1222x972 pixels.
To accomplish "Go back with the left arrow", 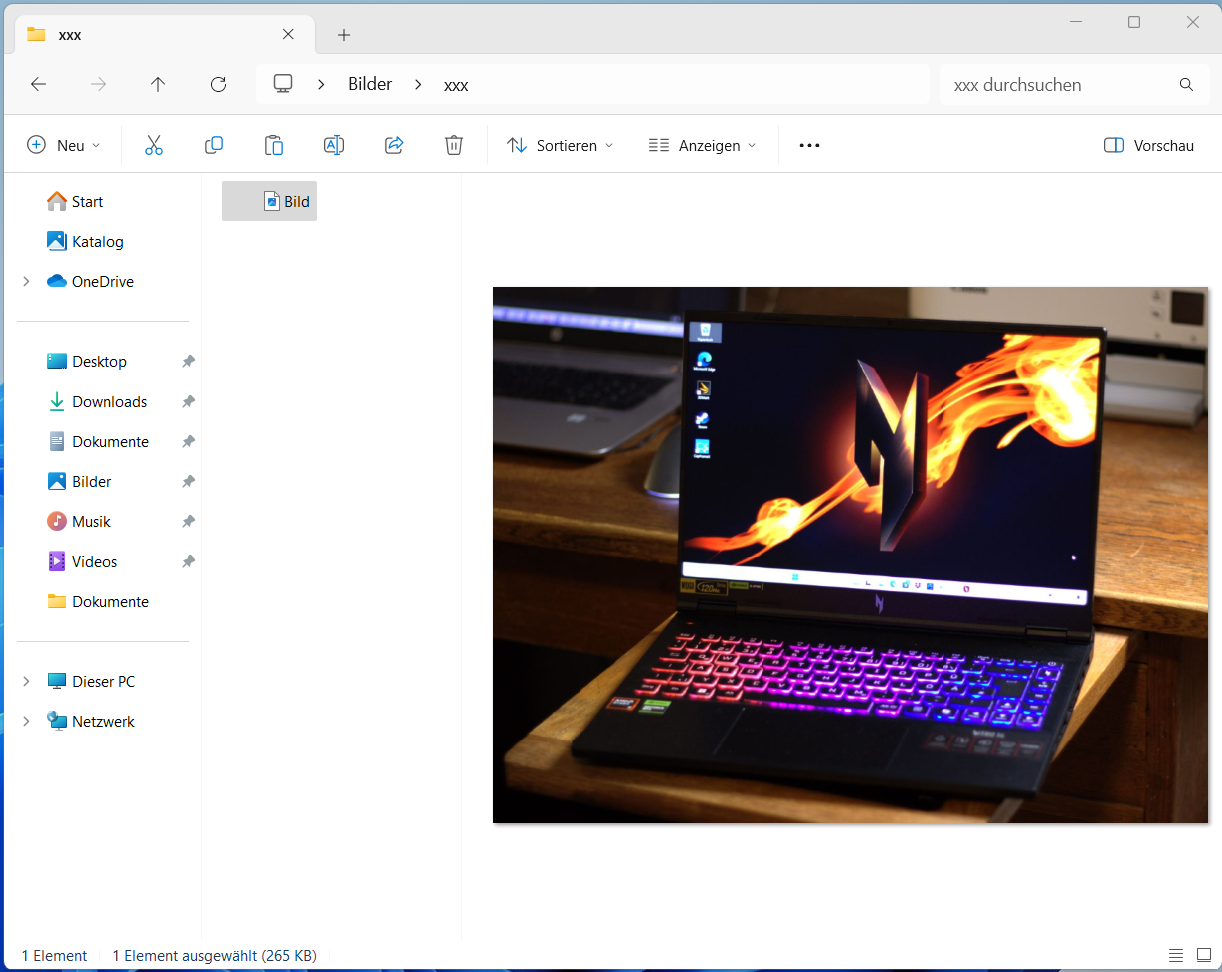I will tap(38, 85).
